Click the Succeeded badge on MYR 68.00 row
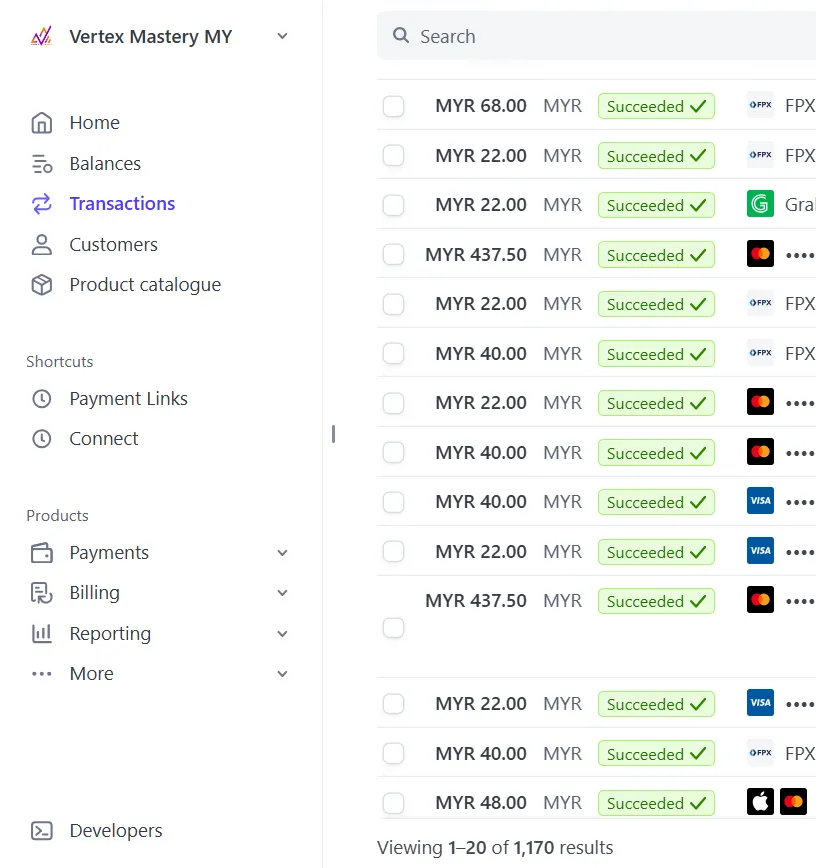The width and height of the screenshot is (816, 868). (x=656, y=106)
